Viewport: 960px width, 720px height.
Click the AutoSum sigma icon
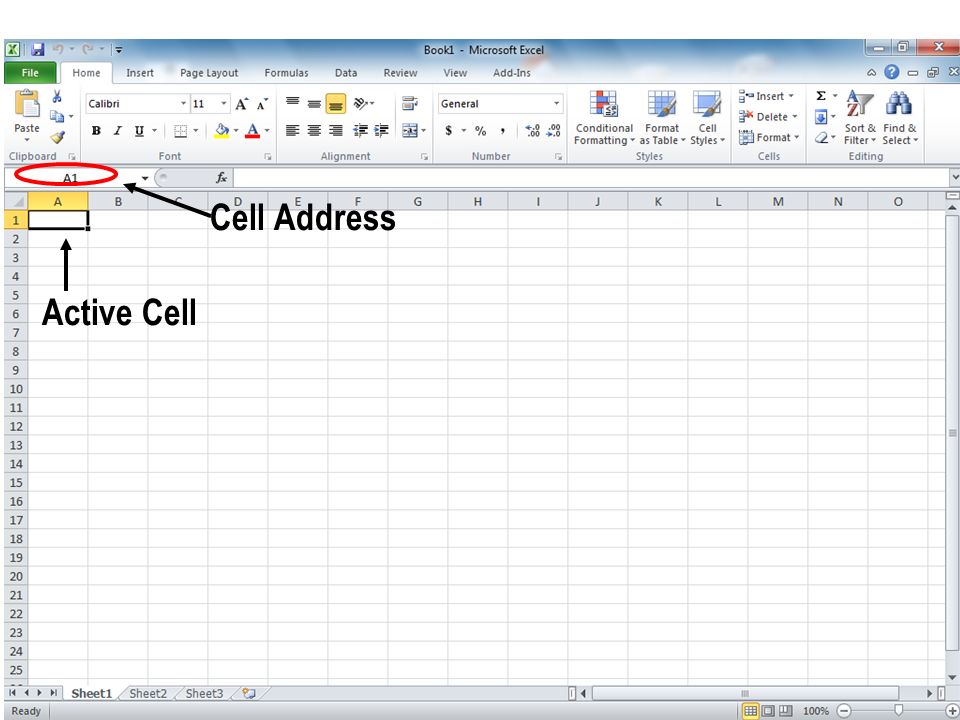point(821,96)
